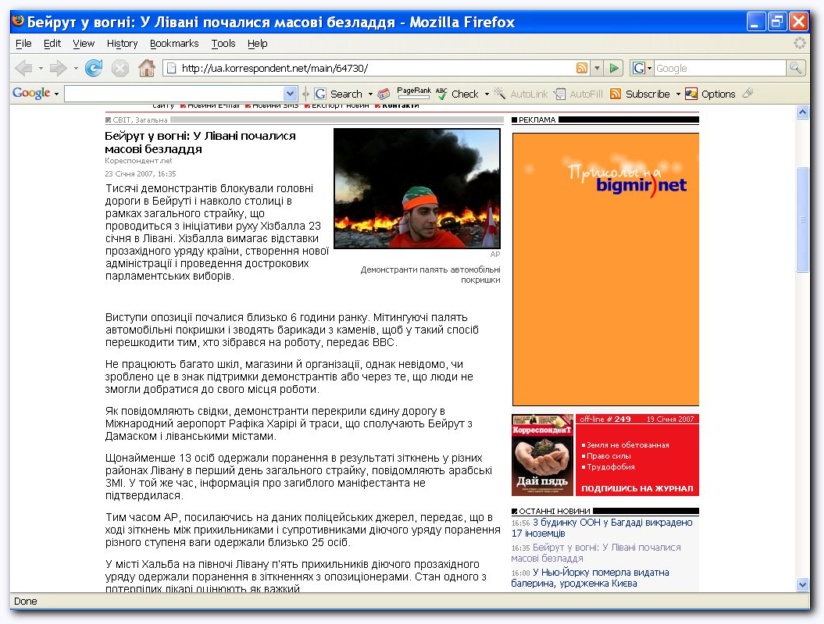Click the 'ОСТАННІ НОВИНИ' section header
This screenshot has height=624, width=824.
(x=554, y=511)
